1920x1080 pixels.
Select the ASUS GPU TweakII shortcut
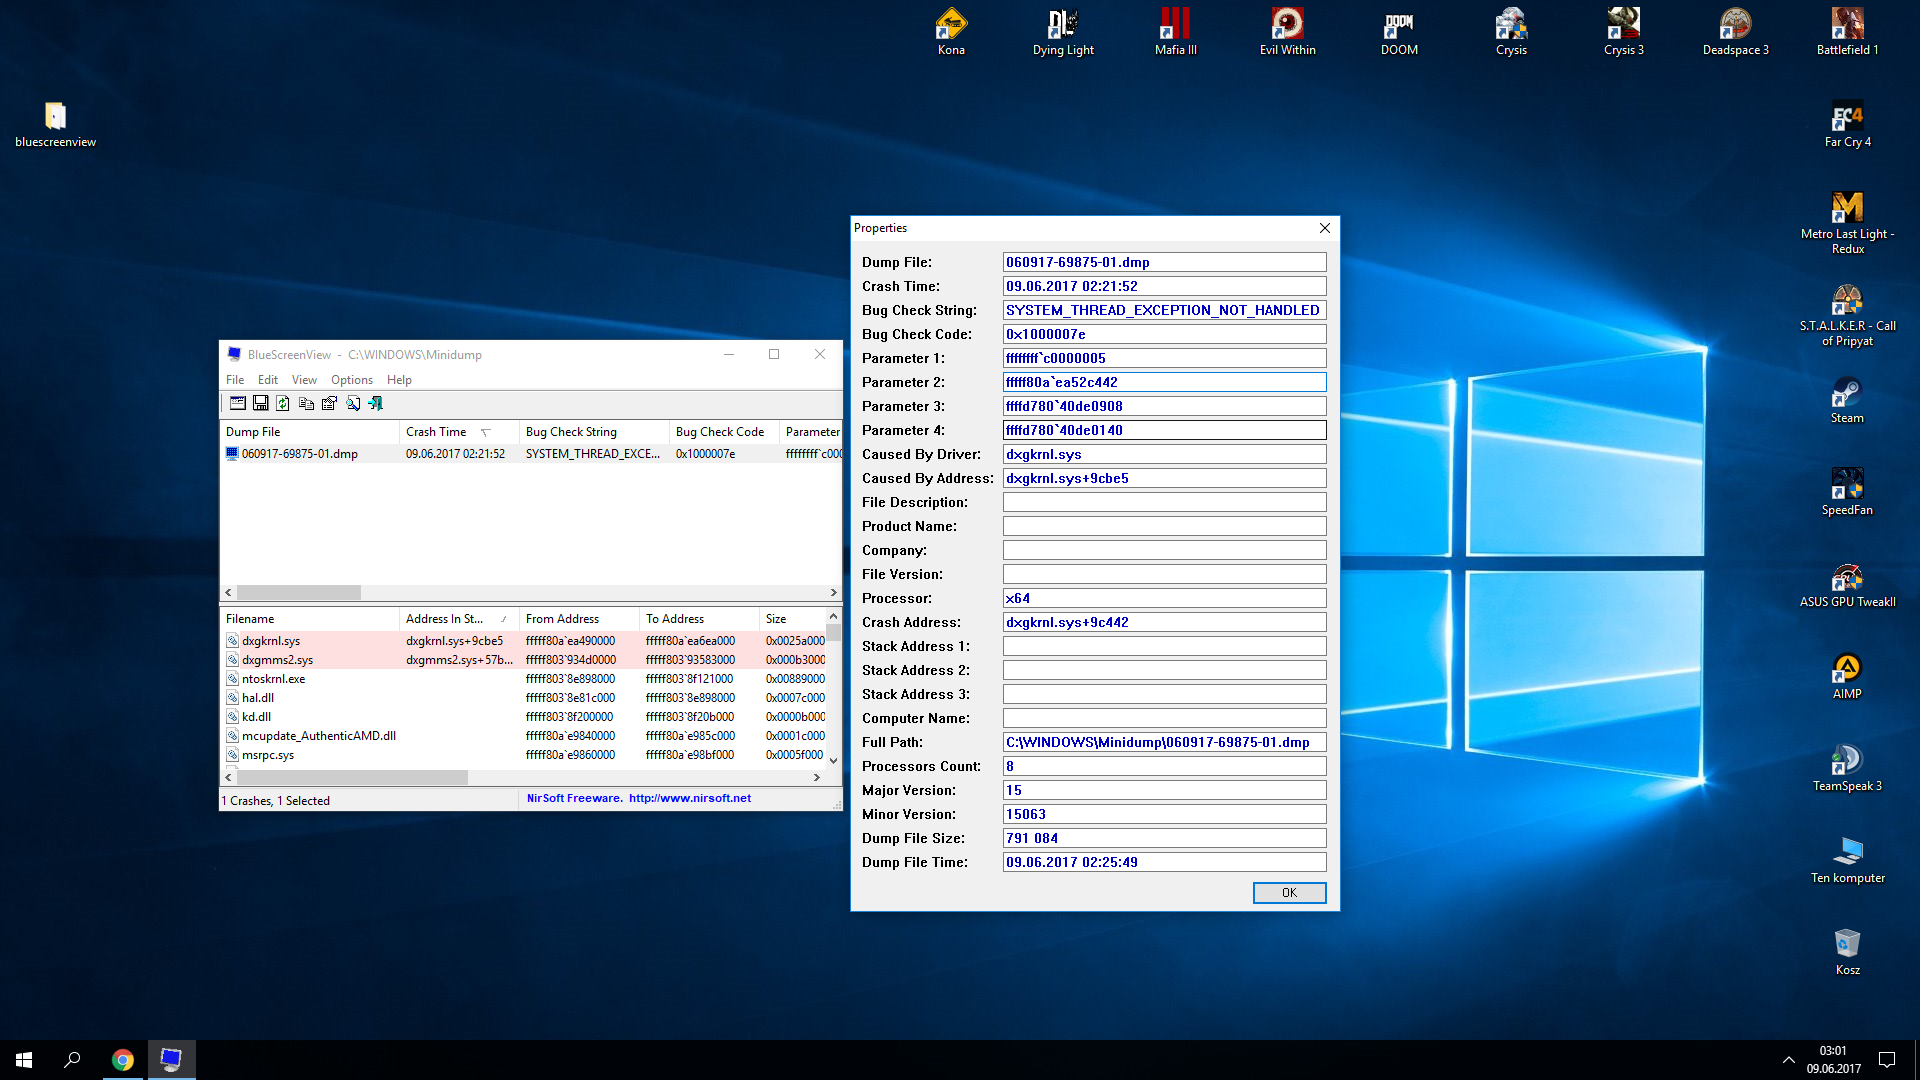1847,584
